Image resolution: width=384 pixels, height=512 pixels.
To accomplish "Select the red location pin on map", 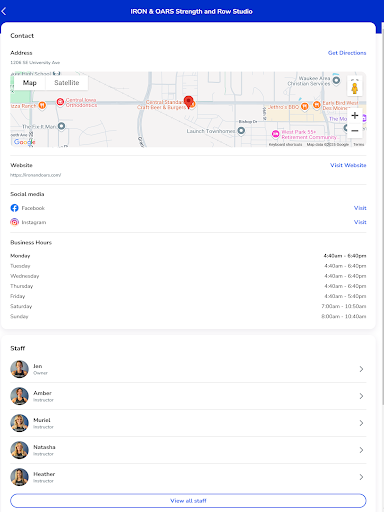I will 189,102.
